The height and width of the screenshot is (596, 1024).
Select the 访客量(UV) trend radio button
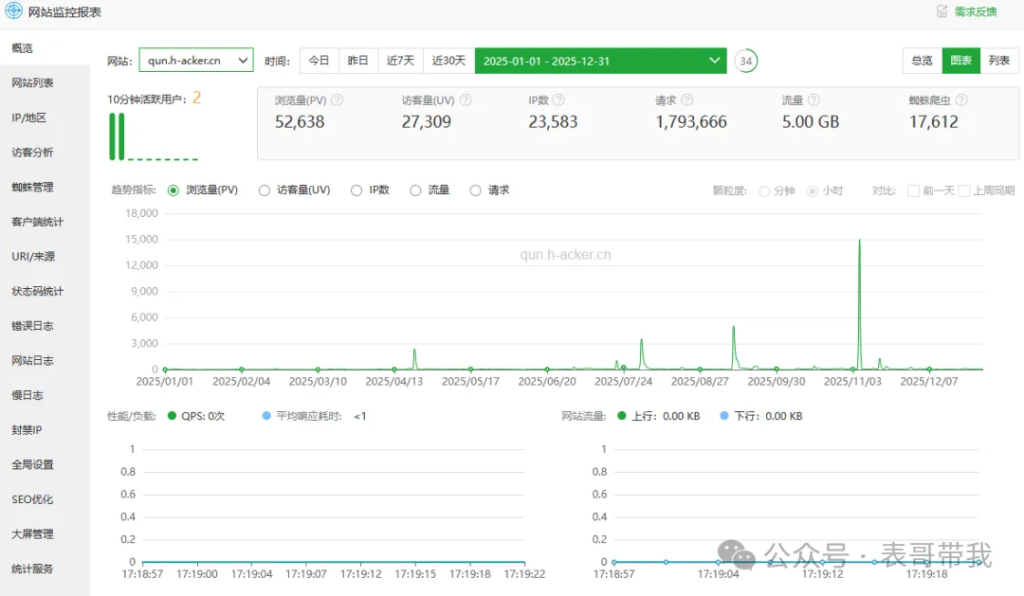click(265, 190)
